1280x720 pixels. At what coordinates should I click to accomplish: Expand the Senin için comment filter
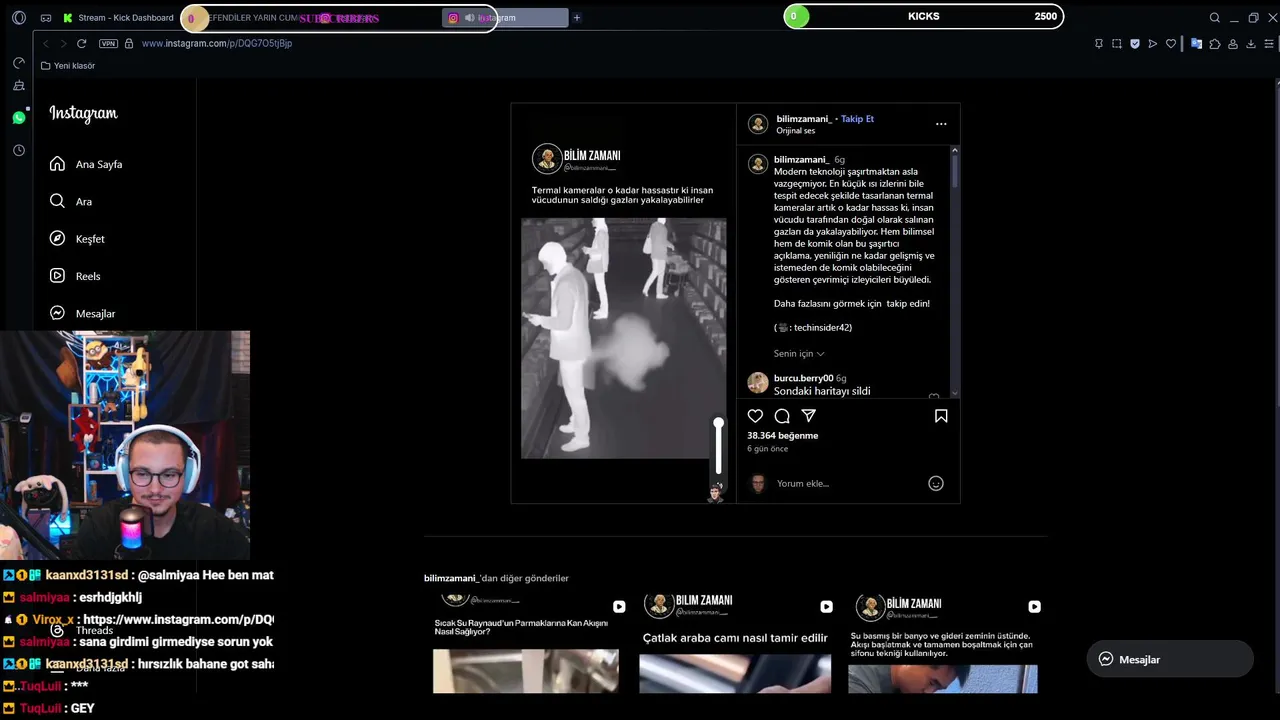[799, 354]
